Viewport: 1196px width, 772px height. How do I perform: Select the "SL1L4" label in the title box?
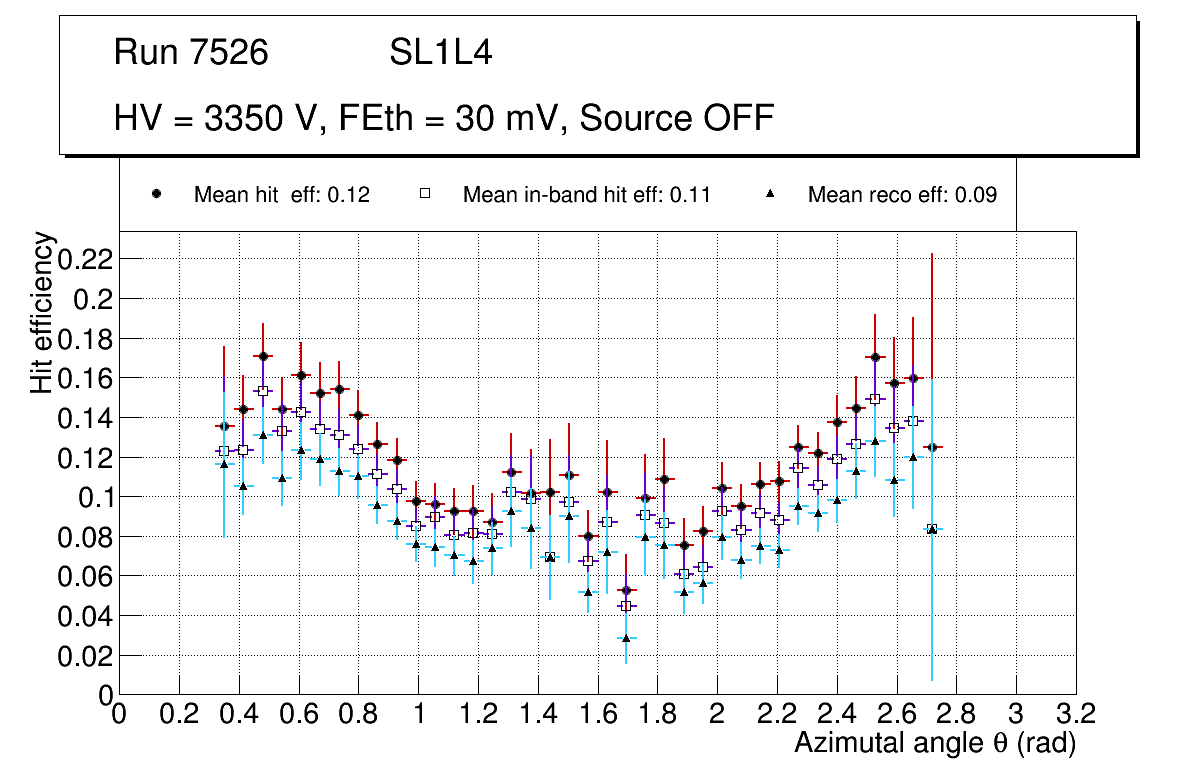[441, 53]
